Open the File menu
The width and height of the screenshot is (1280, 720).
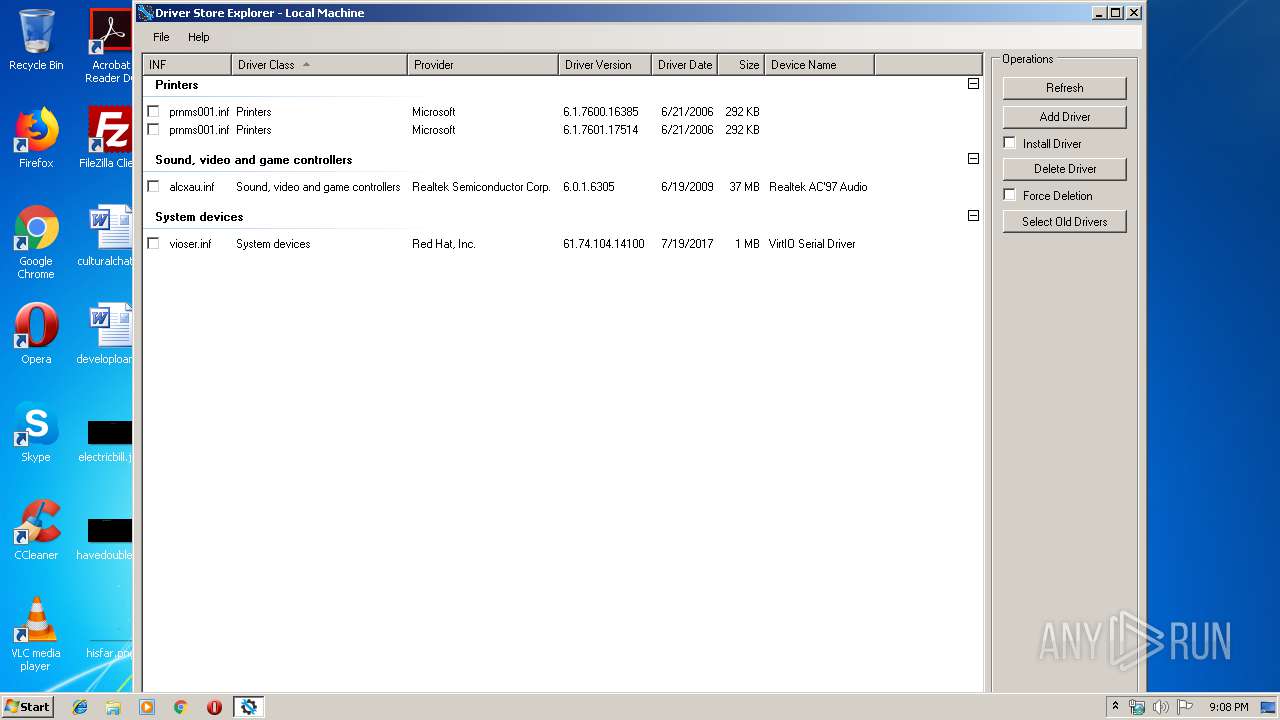pyautogui.click(x=161, y=37)
